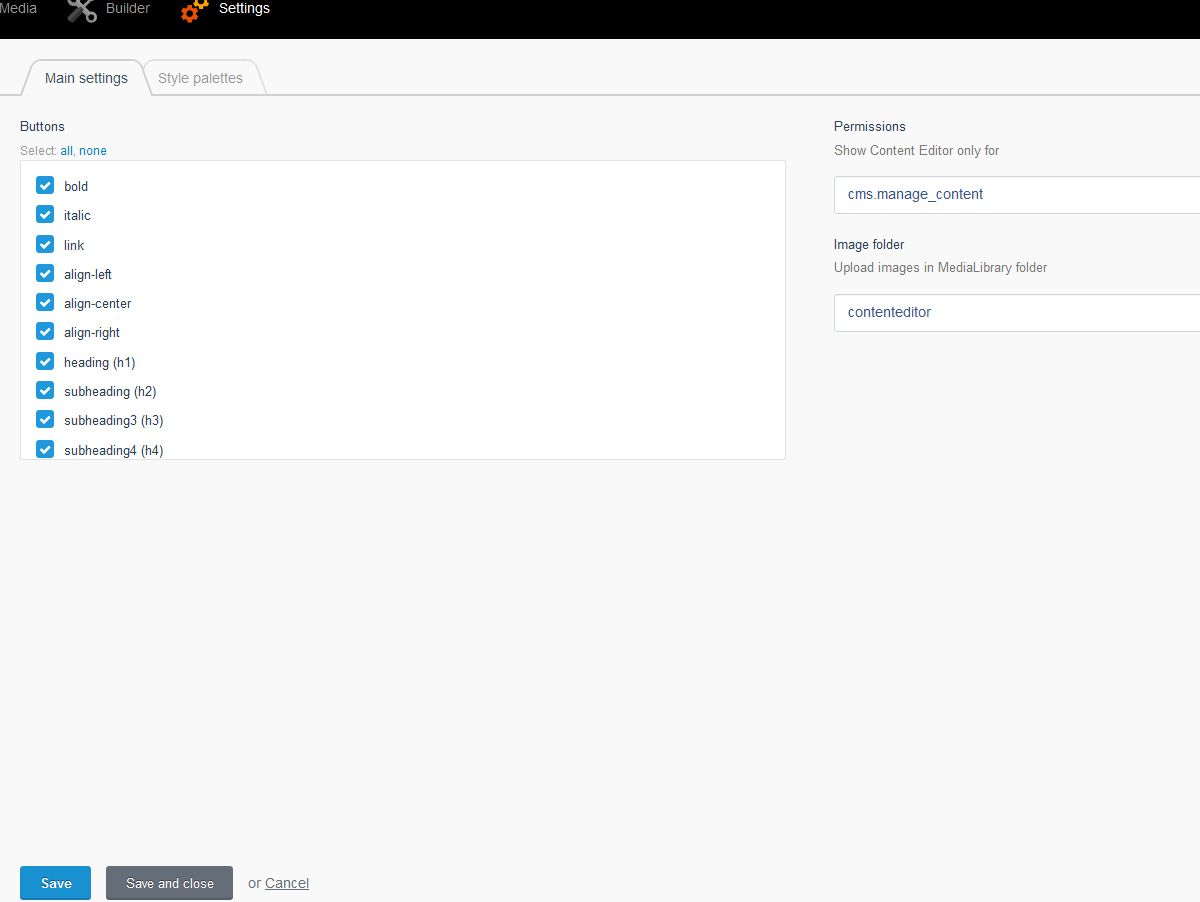Click the Cancel link

tap(287, 883)
